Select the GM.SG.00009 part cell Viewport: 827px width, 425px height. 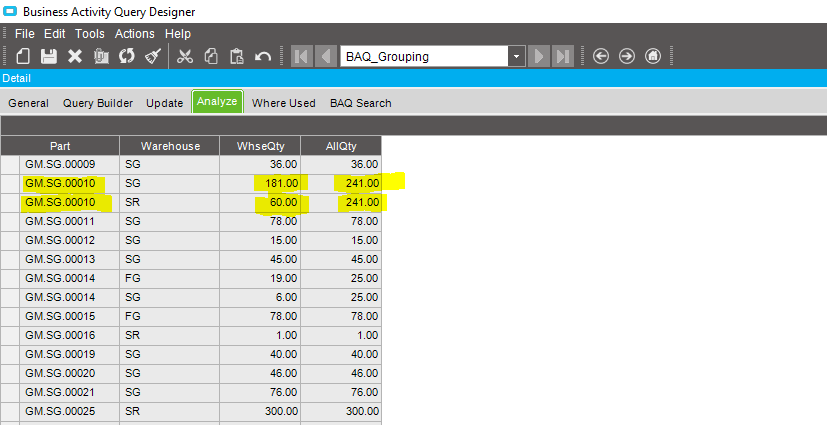point(70,165)
